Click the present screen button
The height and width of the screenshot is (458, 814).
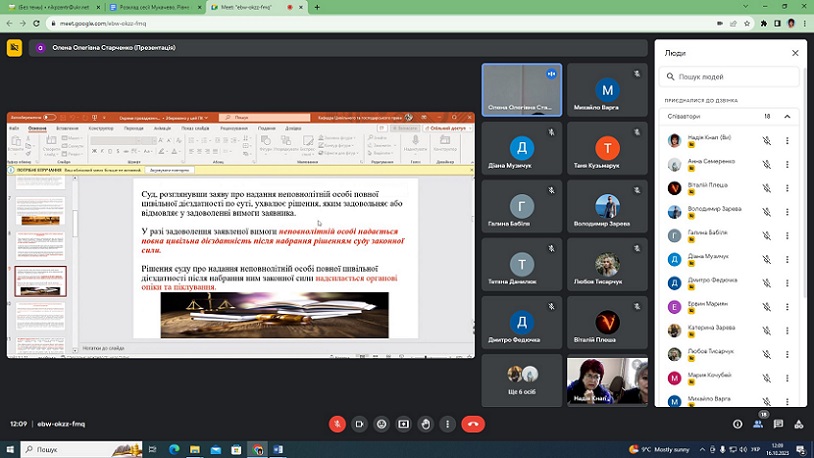tap(403, 424)
